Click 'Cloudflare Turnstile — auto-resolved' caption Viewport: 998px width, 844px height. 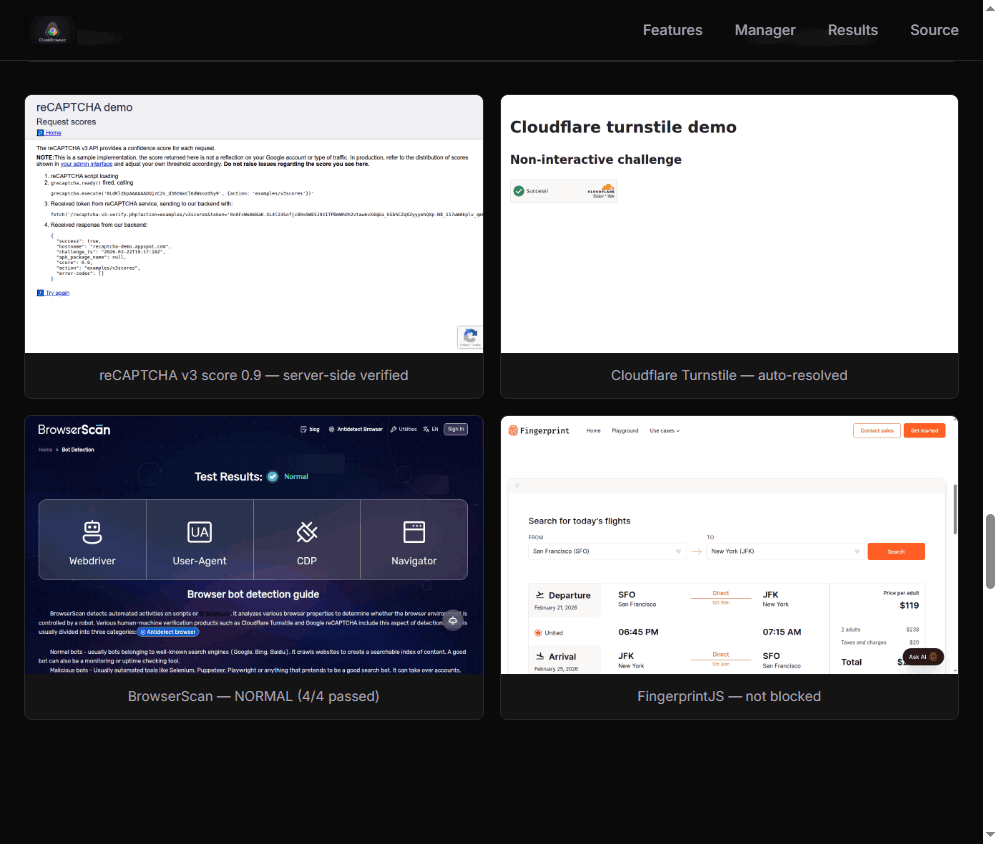729,376
